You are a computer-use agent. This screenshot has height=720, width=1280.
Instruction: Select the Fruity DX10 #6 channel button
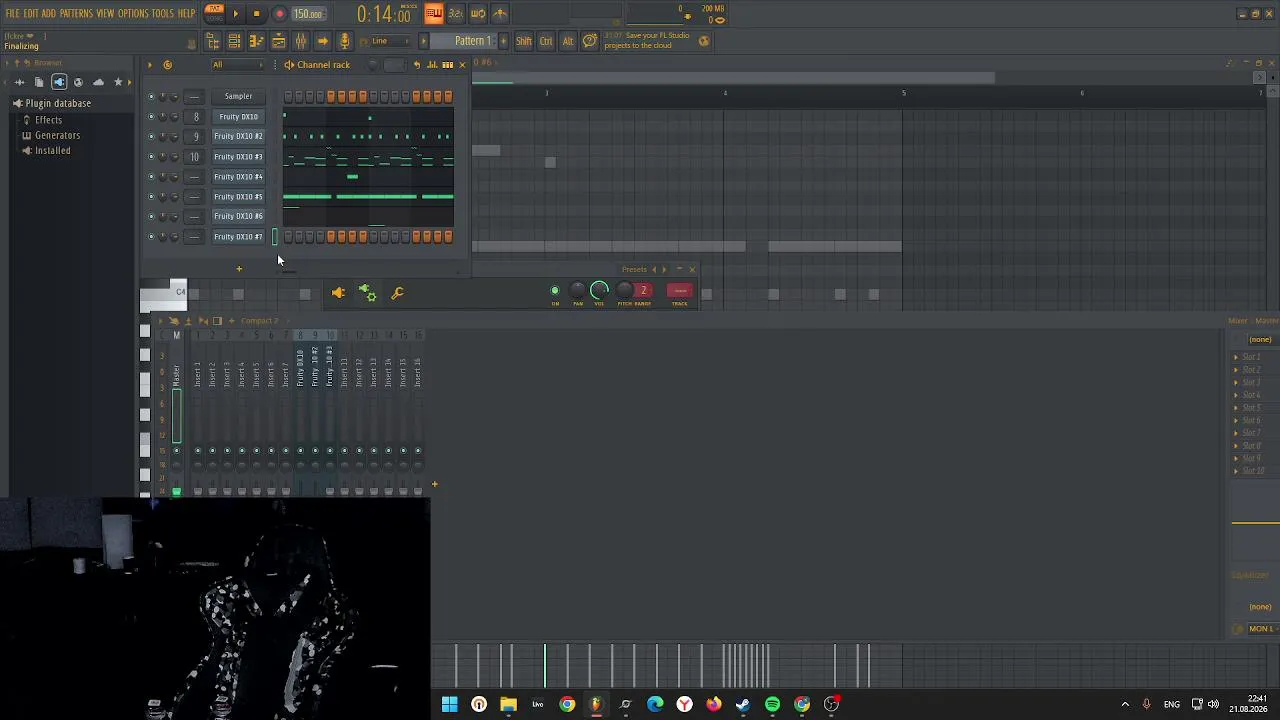pos(238,217)
